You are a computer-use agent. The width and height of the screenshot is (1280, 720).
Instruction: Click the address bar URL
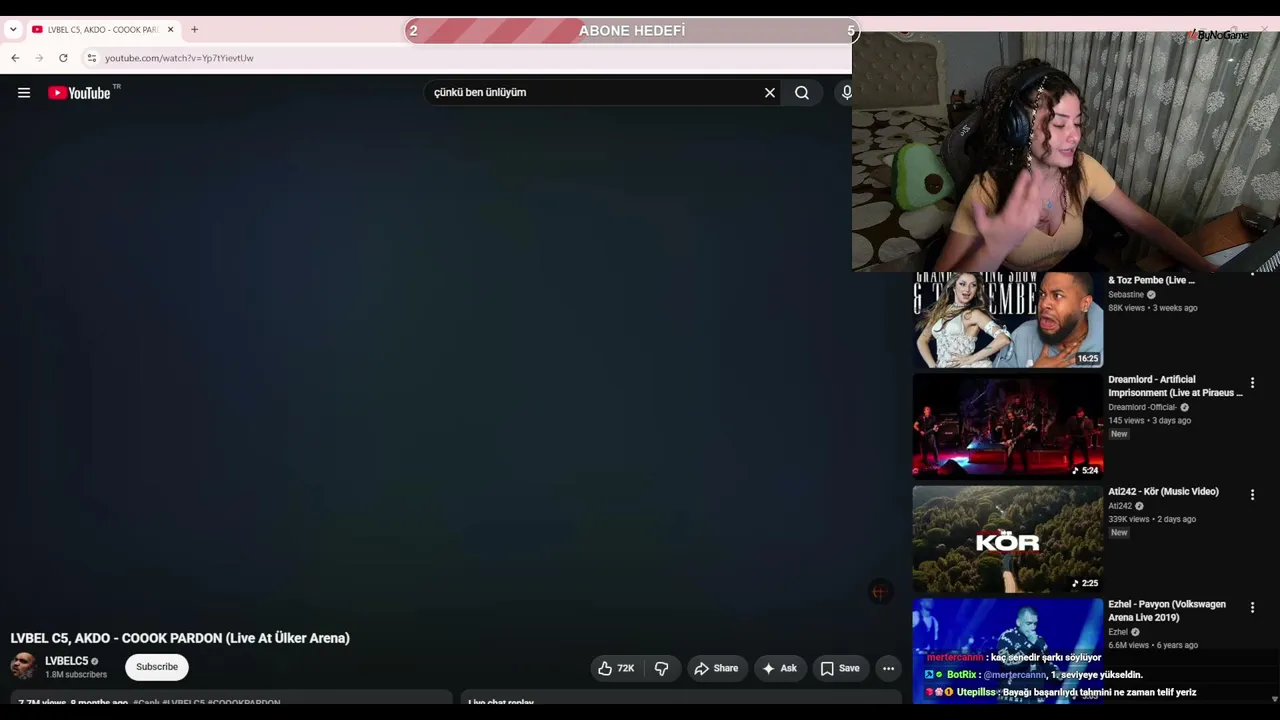(179, 58)
